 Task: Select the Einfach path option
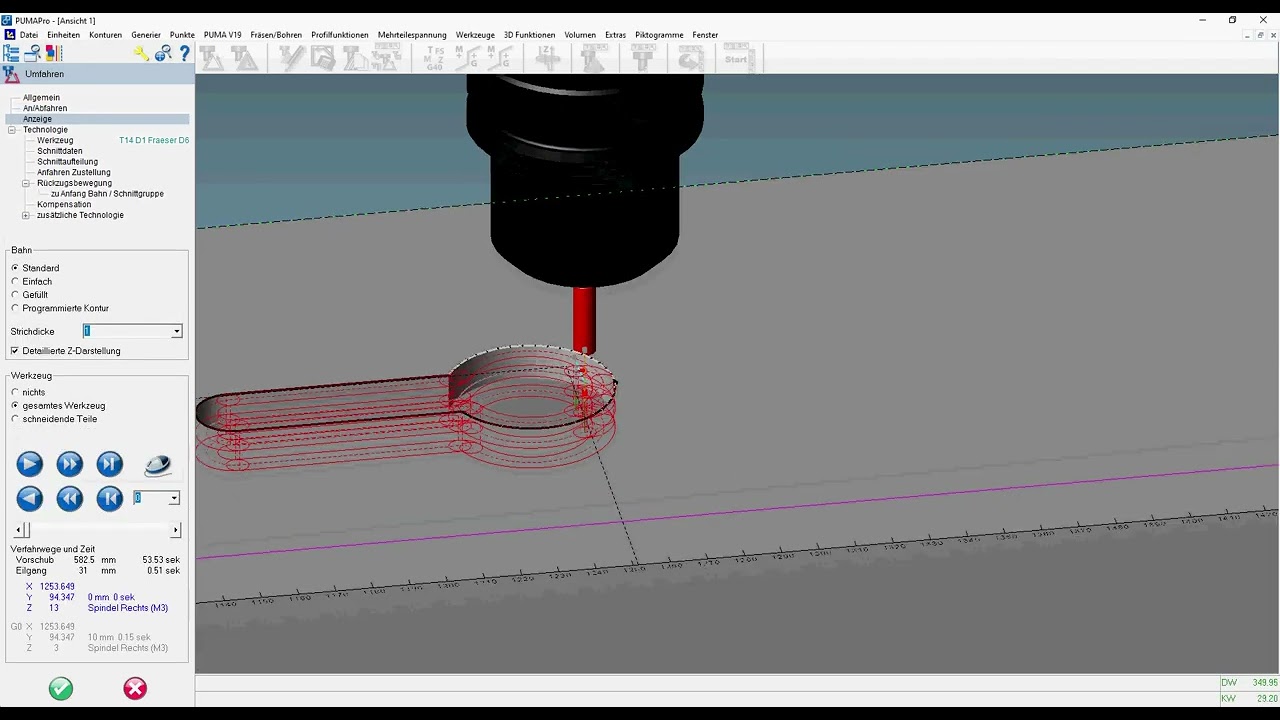click(x=15, y=282)
